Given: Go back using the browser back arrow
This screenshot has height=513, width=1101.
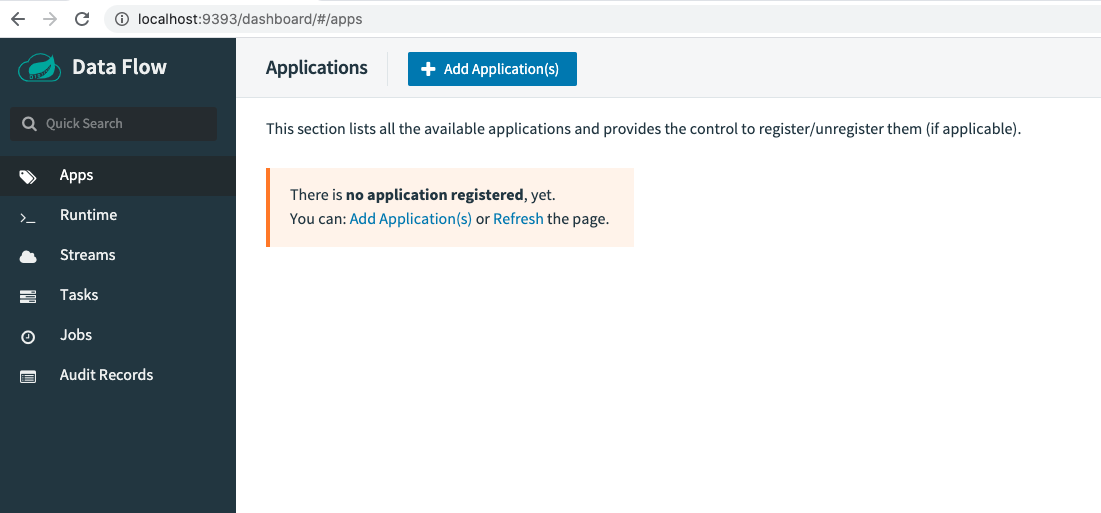Looking at the screenshot, I should pos(18,19).
